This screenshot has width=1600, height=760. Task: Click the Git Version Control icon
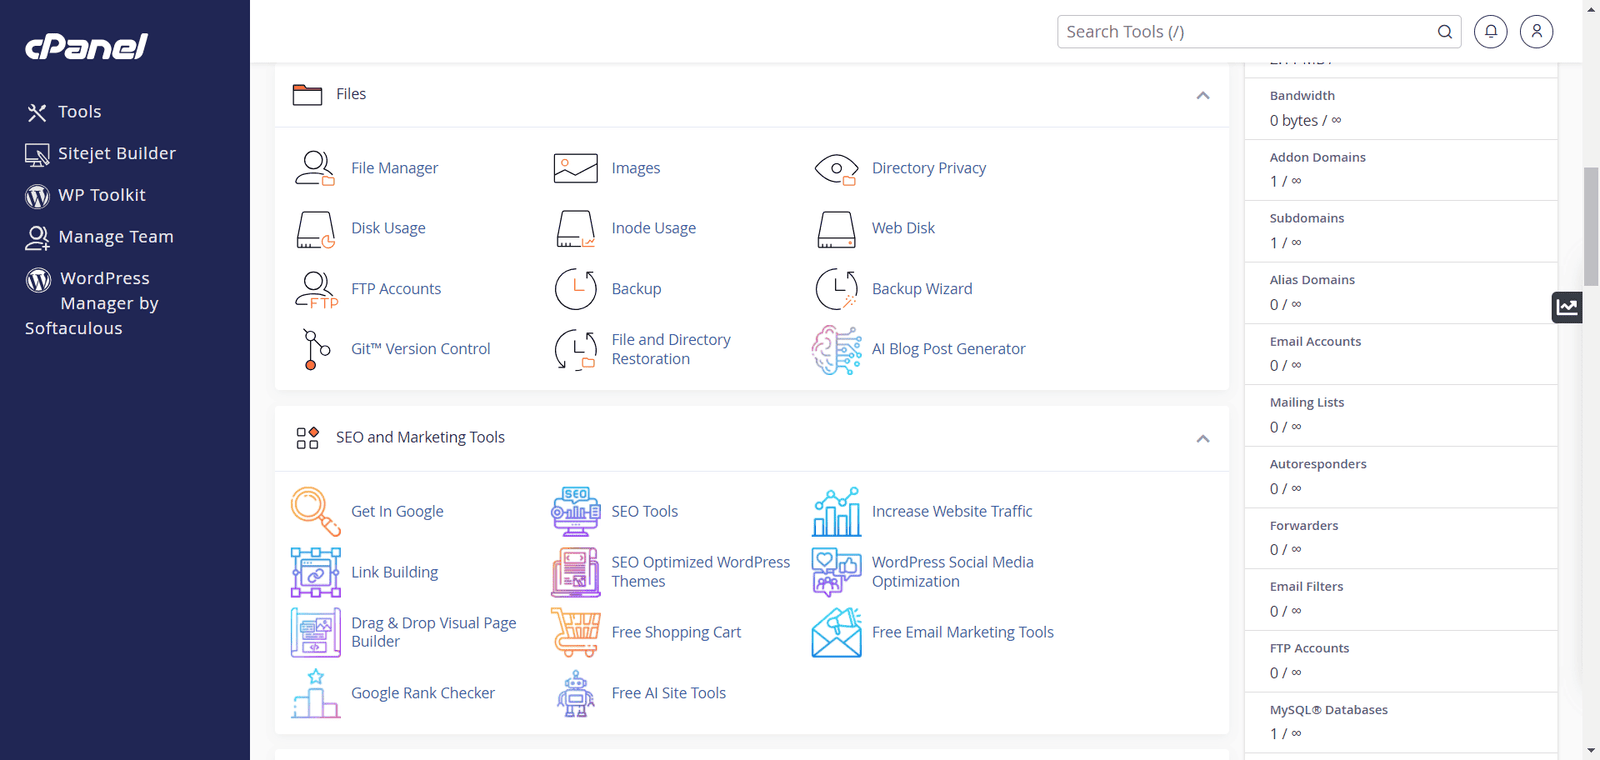[315, 349]
